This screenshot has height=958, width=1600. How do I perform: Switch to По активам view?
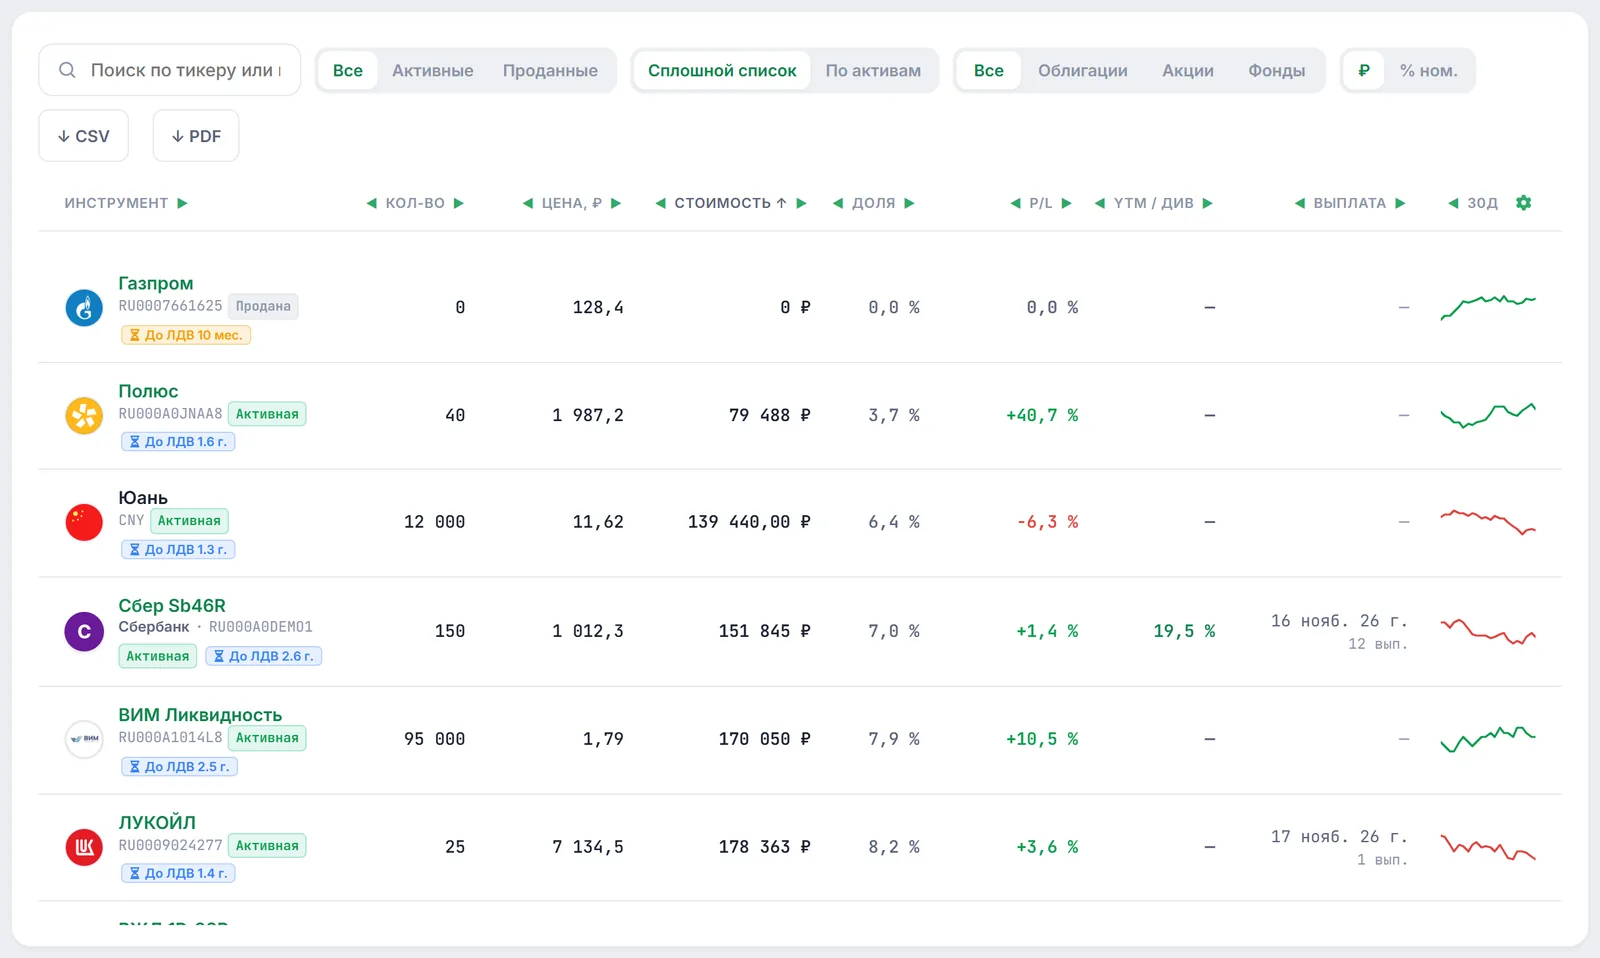(x=873, y=70)
